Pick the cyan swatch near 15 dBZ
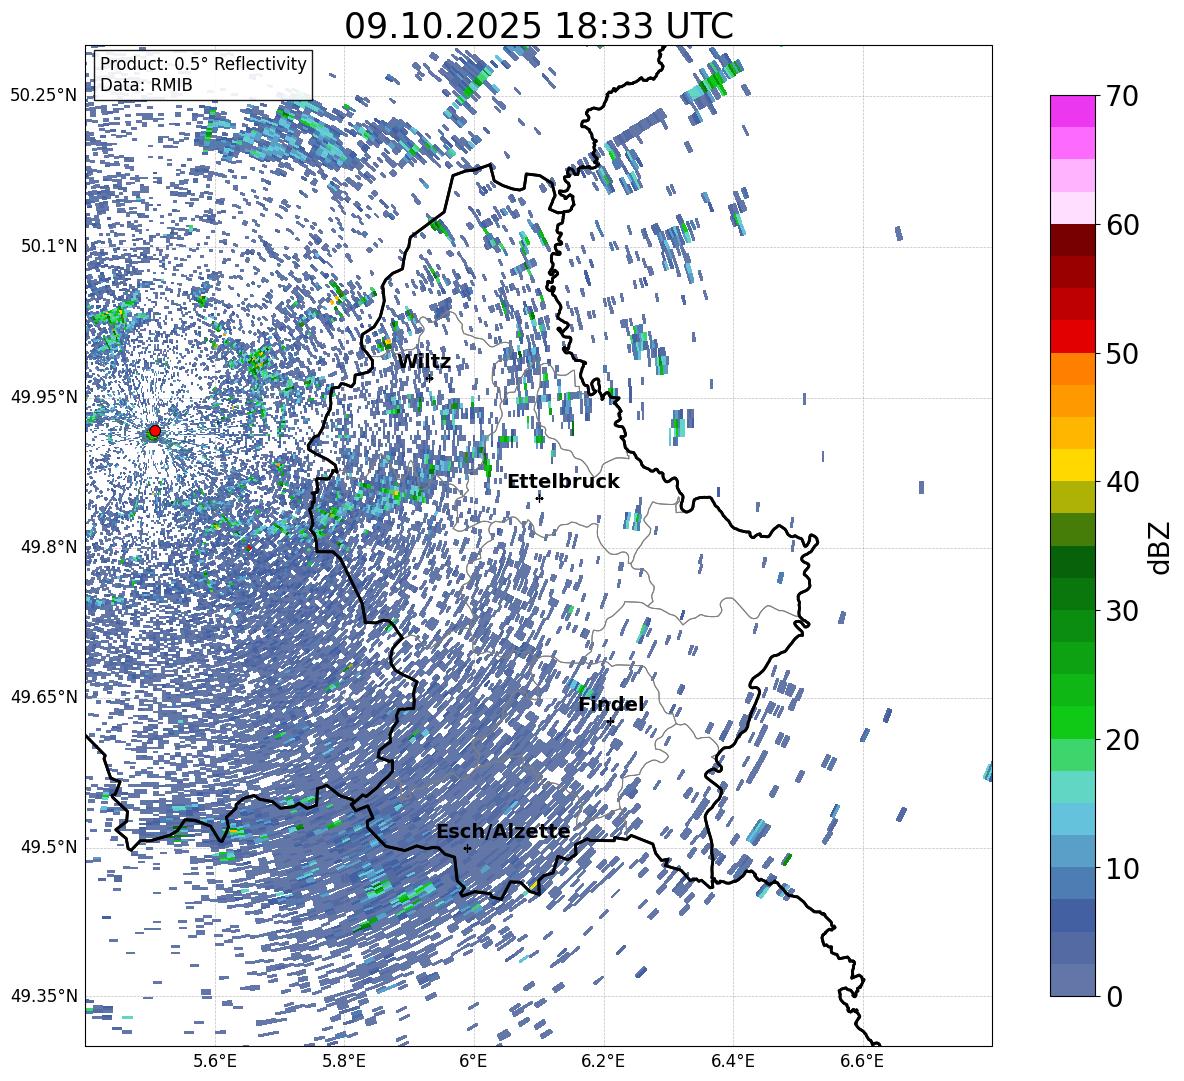1184x1081 pixels. pos(1072,787)
